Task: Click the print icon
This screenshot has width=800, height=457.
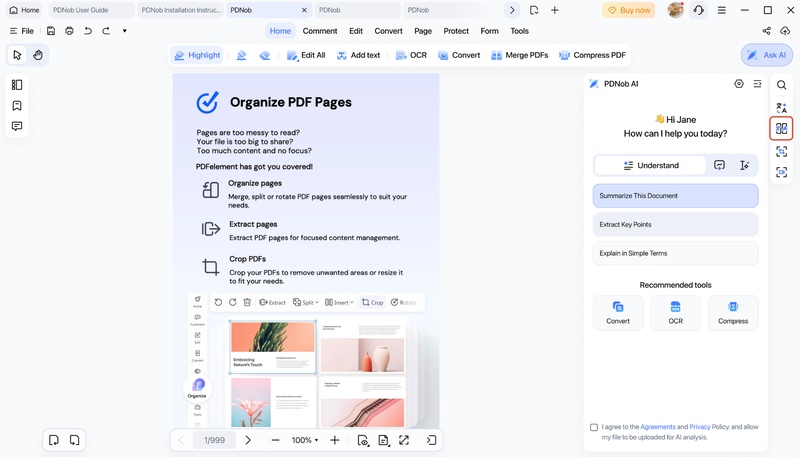Action: click(69, 31)
